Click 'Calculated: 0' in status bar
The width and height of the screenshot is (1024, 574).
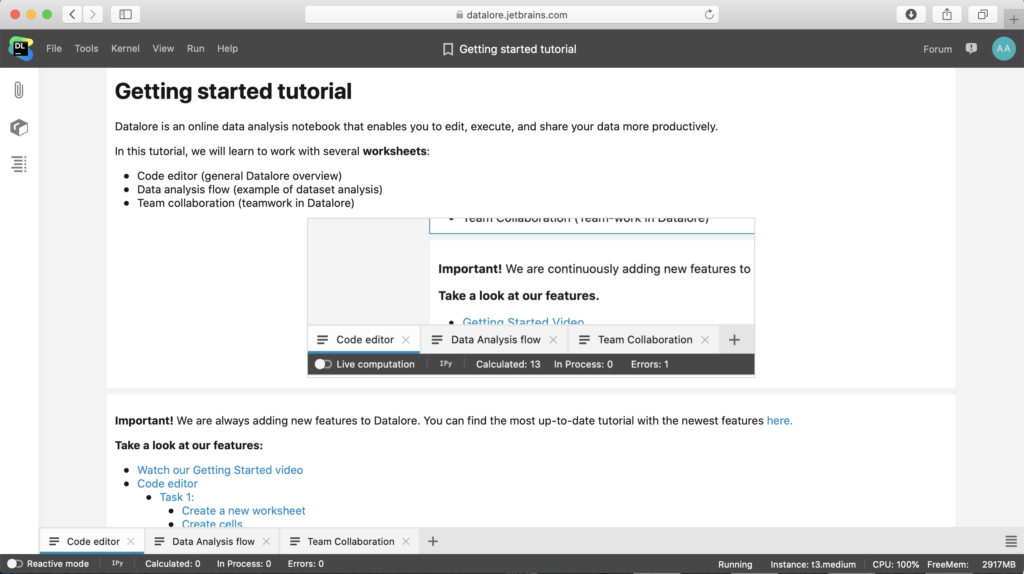pyautogui.click(x=172, y=564)
